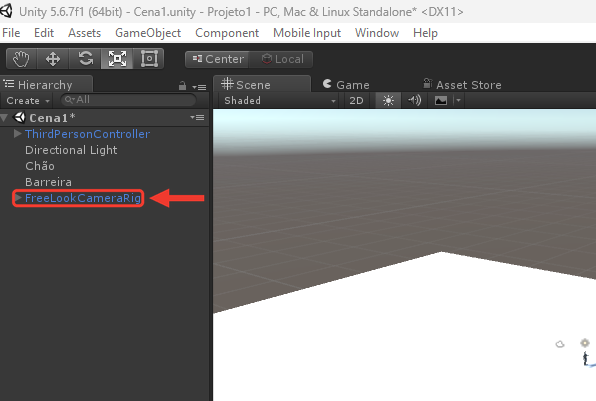Image resolution: width=596 pixels, height=401 pixels.
Task: Select the Rotate tool
Action: [85, 59]
